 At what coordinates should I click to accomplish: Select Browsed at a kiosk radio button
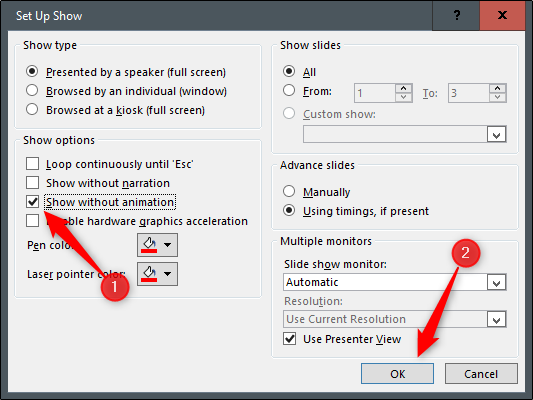(32, 109)
